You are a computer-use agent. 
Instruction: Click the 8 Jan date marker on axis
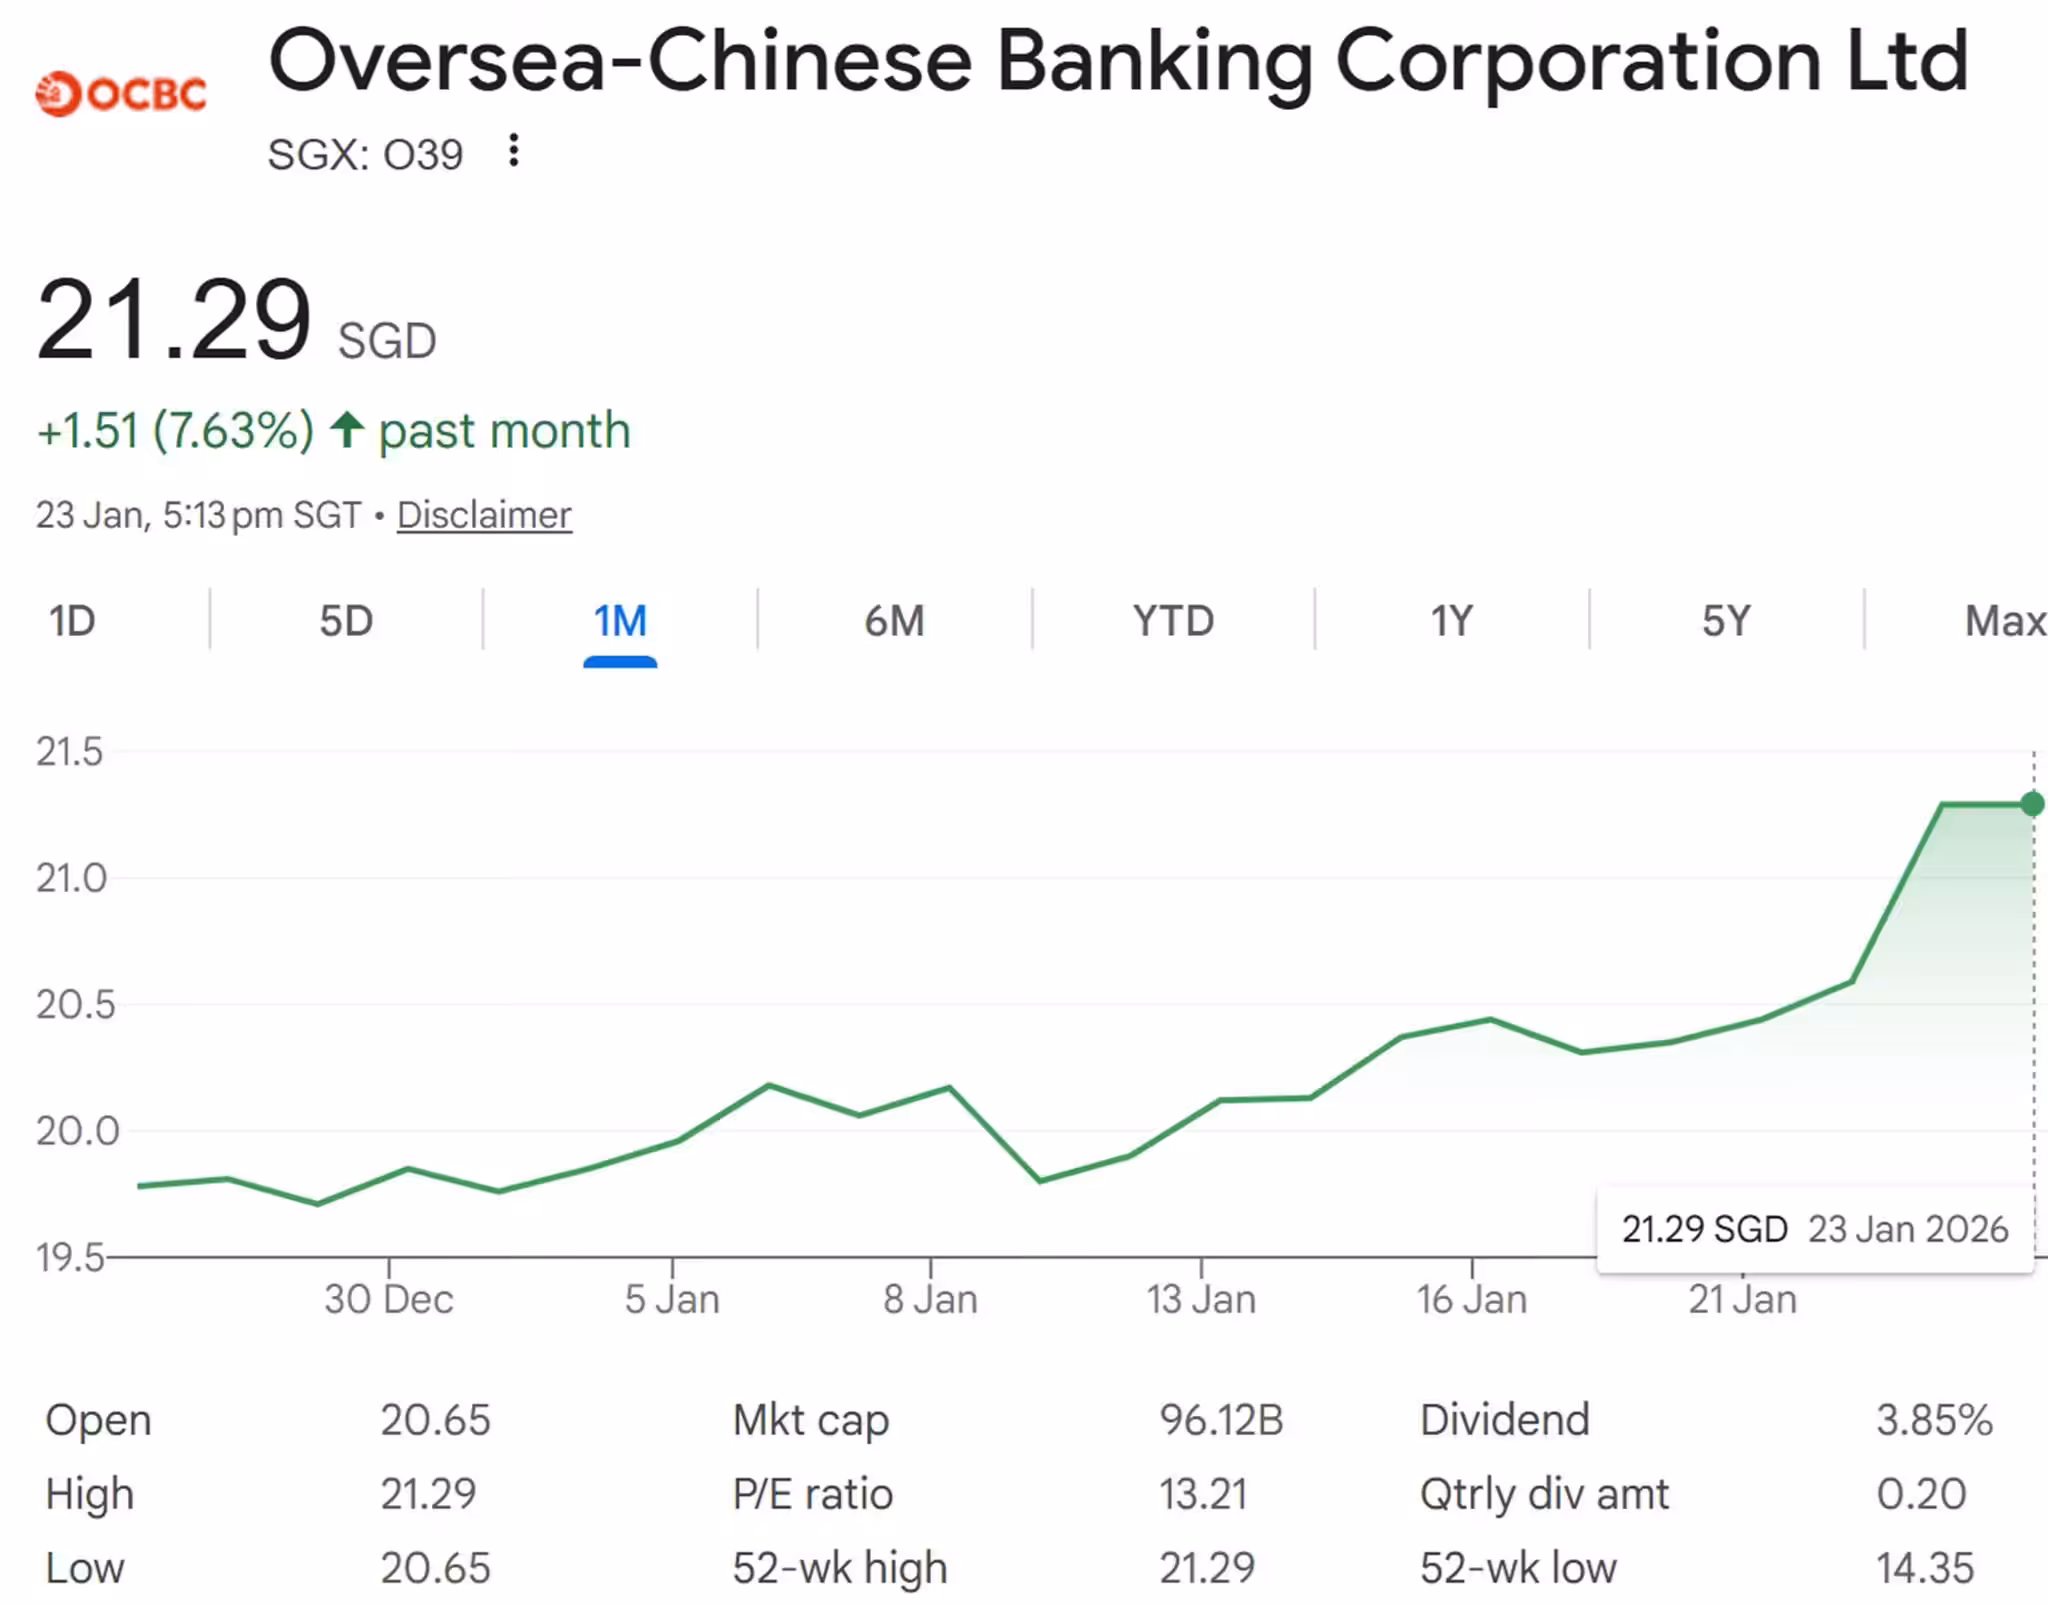tap(930, 1299)
